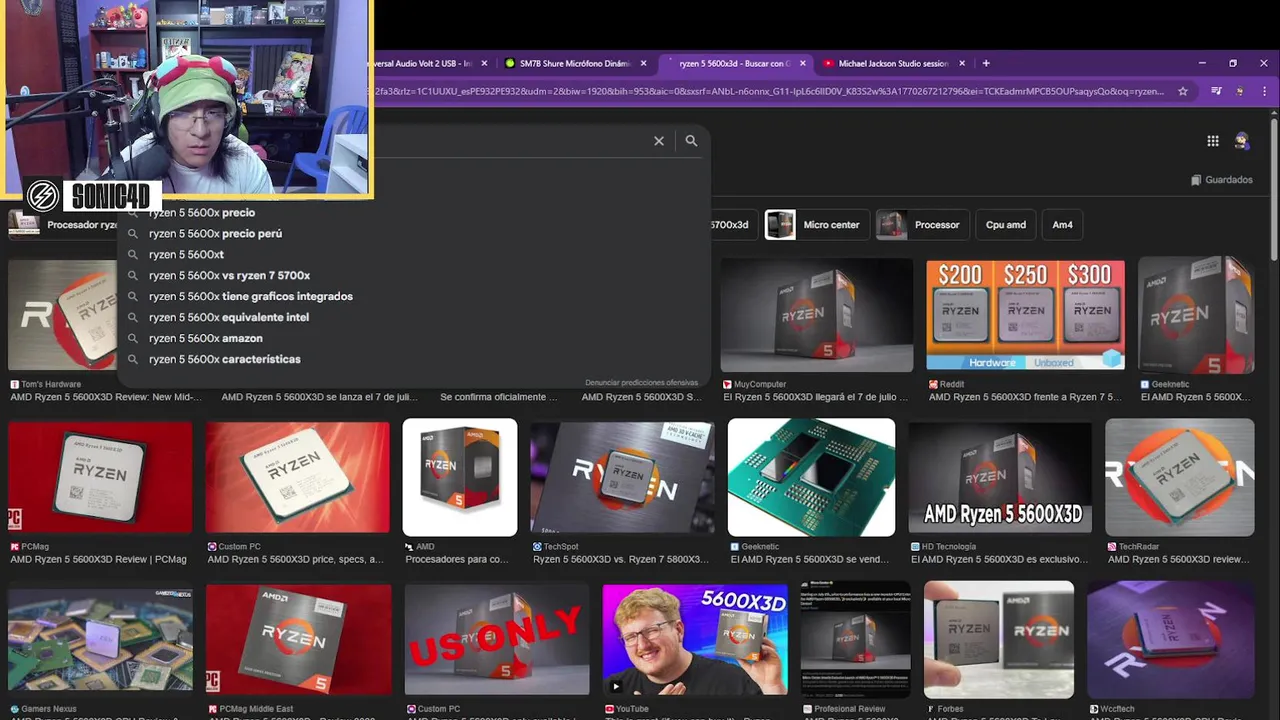
Task: Open top-row Geeknetic Ryzen box image
Action: (1196, 315)
